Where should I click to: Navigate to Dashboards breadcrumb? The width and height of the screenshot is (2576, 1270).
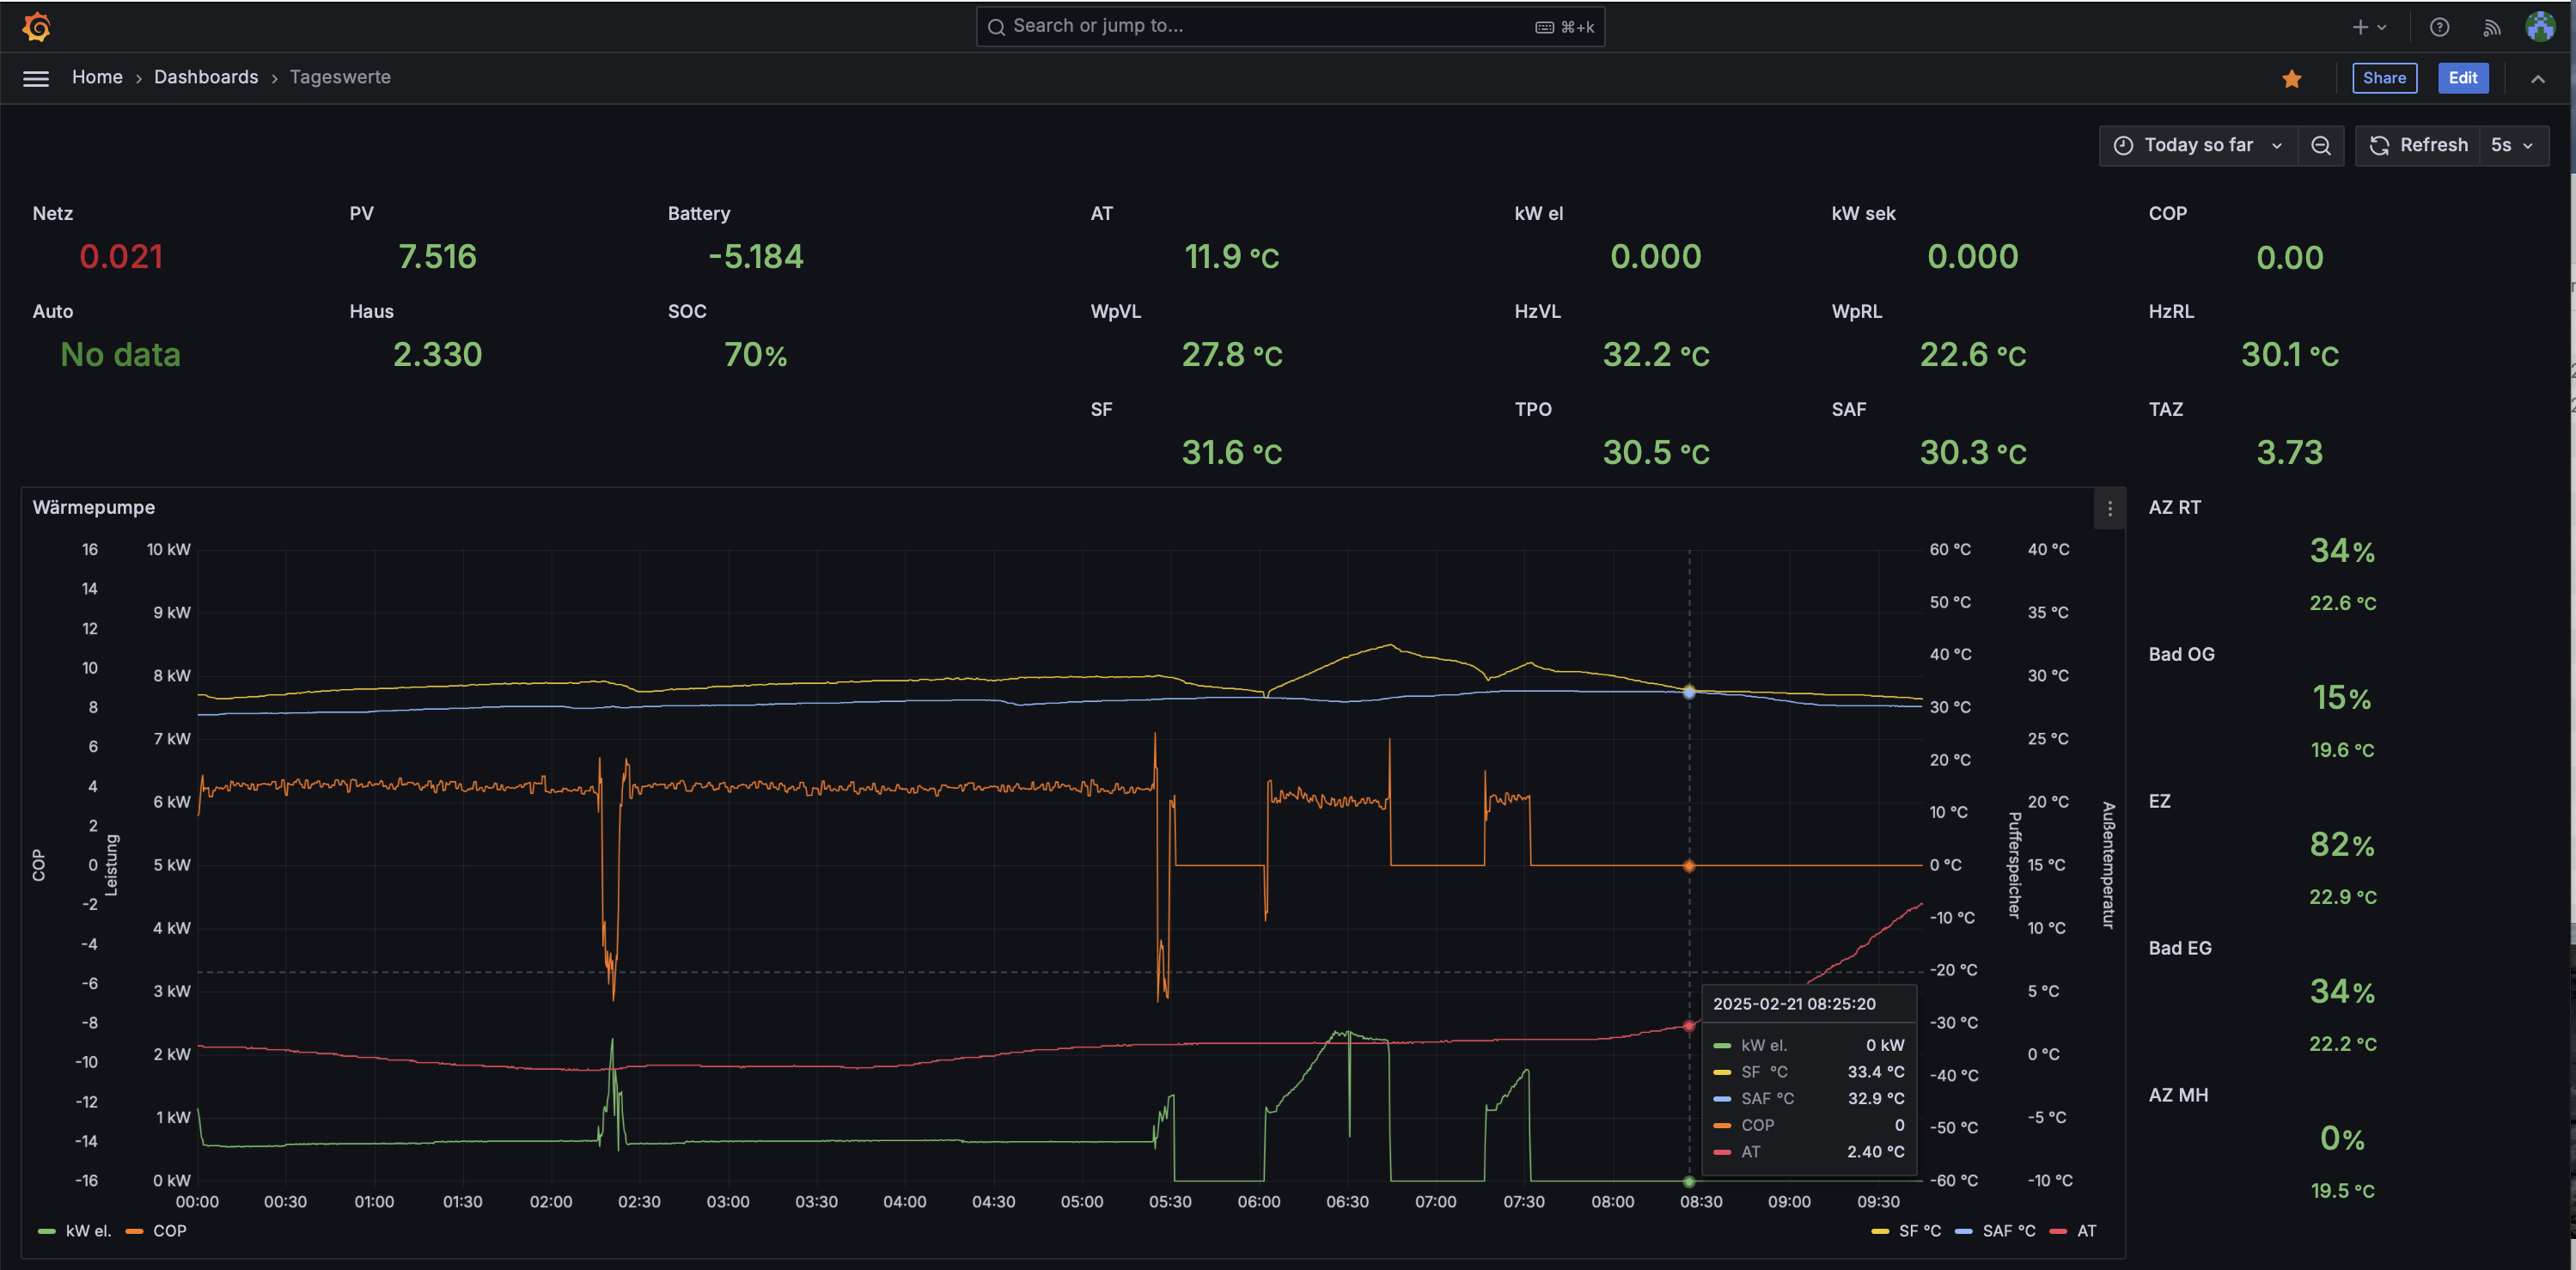(x=206, y=78)
